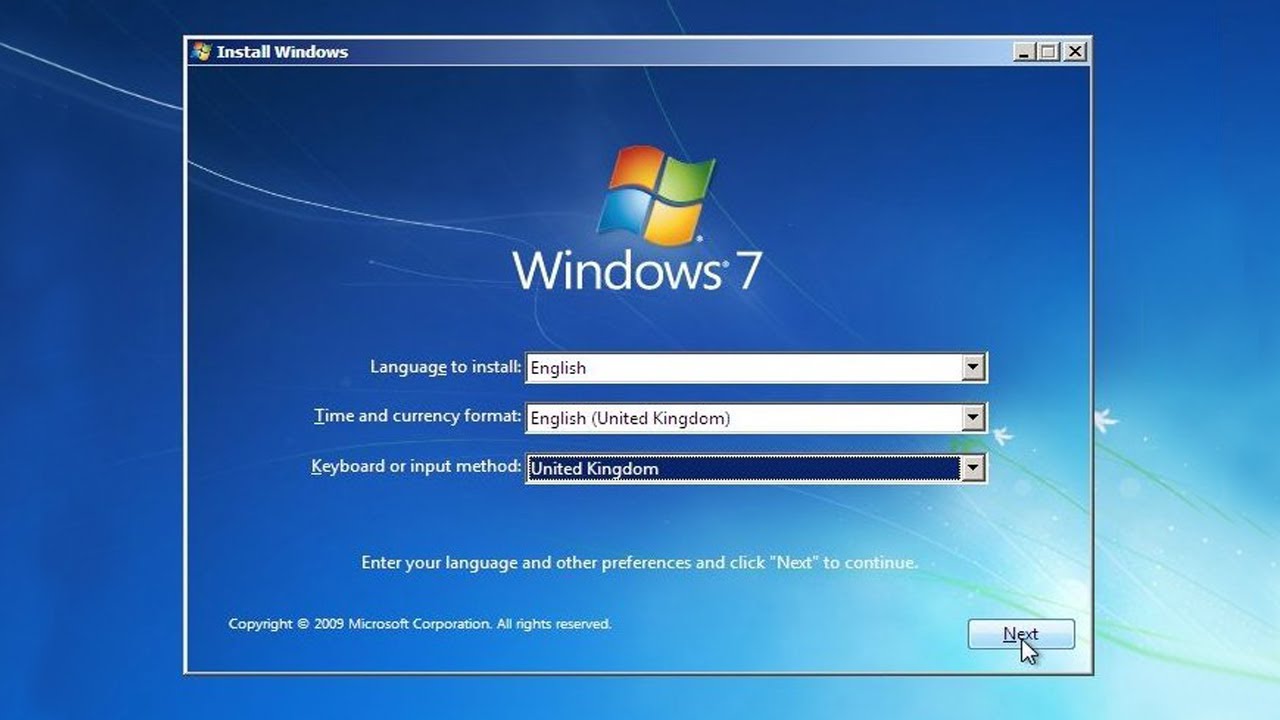Click the Next button
This screenshot has width=1280, height=720.
pyautogui.click(x=1021, y=634)
